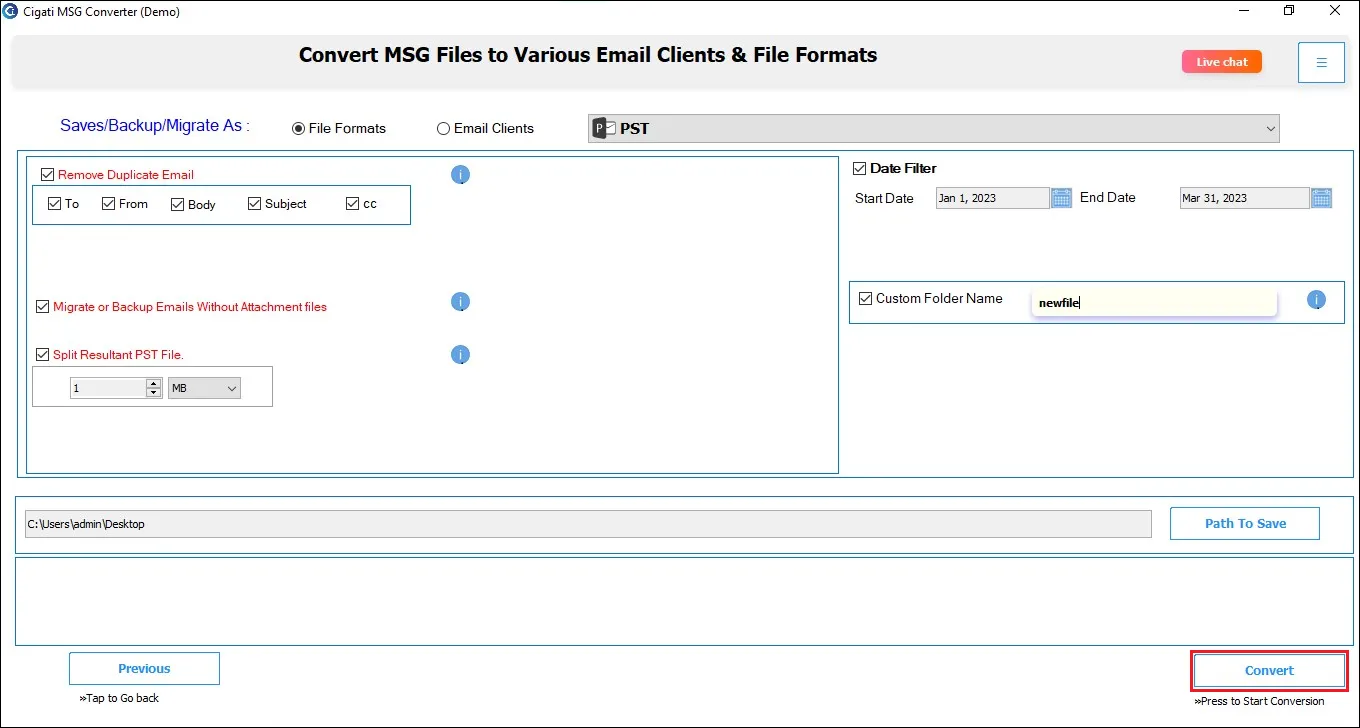The image size is (1360, 728).
Task: Close the Cigati MSG Converter window
Action: pos(1336,11)
